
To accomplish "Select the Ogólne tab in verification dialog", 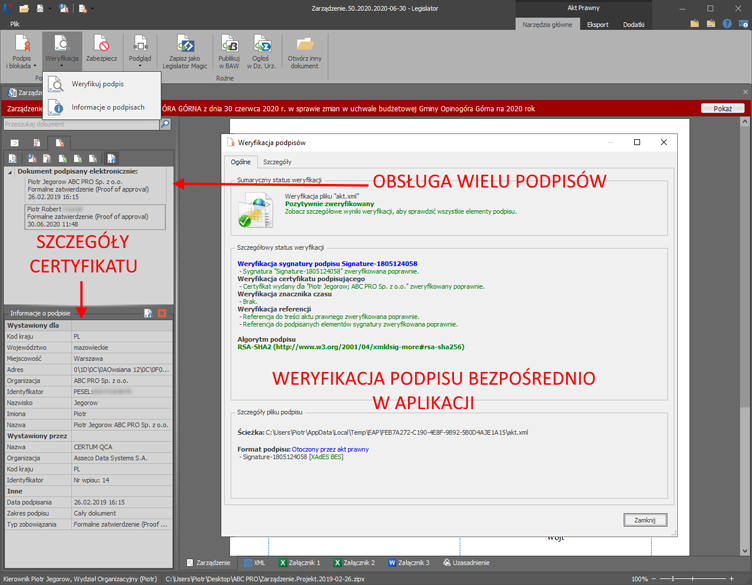I will point(241,162).
